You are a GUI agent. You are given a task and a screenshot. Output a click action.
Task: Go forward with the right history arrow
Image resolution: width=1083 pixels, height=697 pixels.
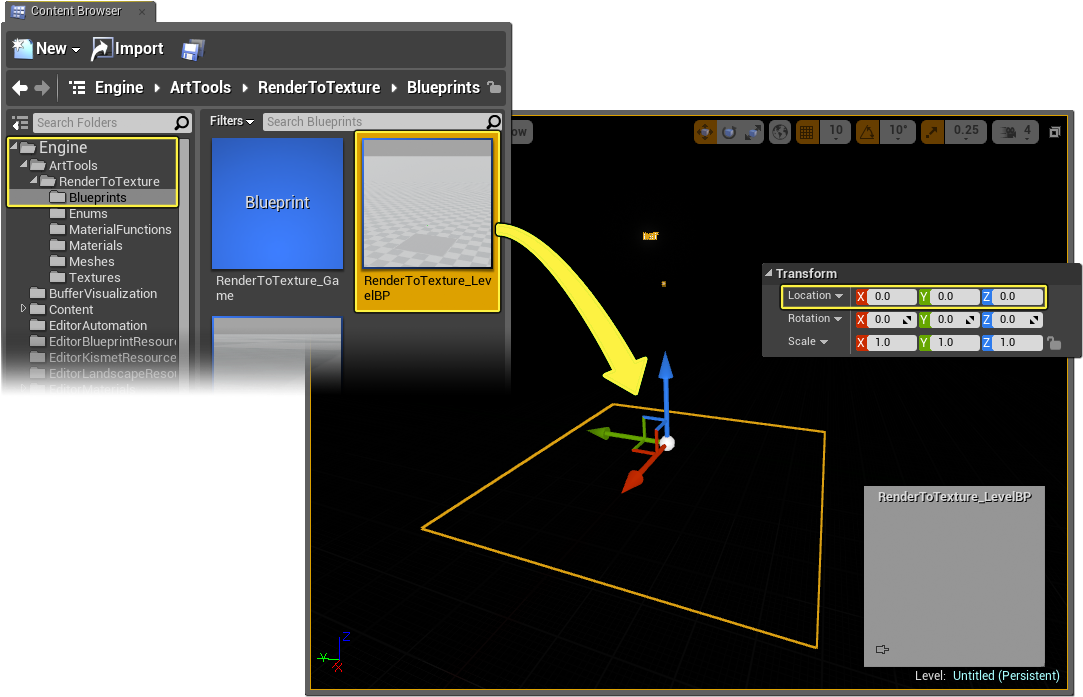(42, 88)
